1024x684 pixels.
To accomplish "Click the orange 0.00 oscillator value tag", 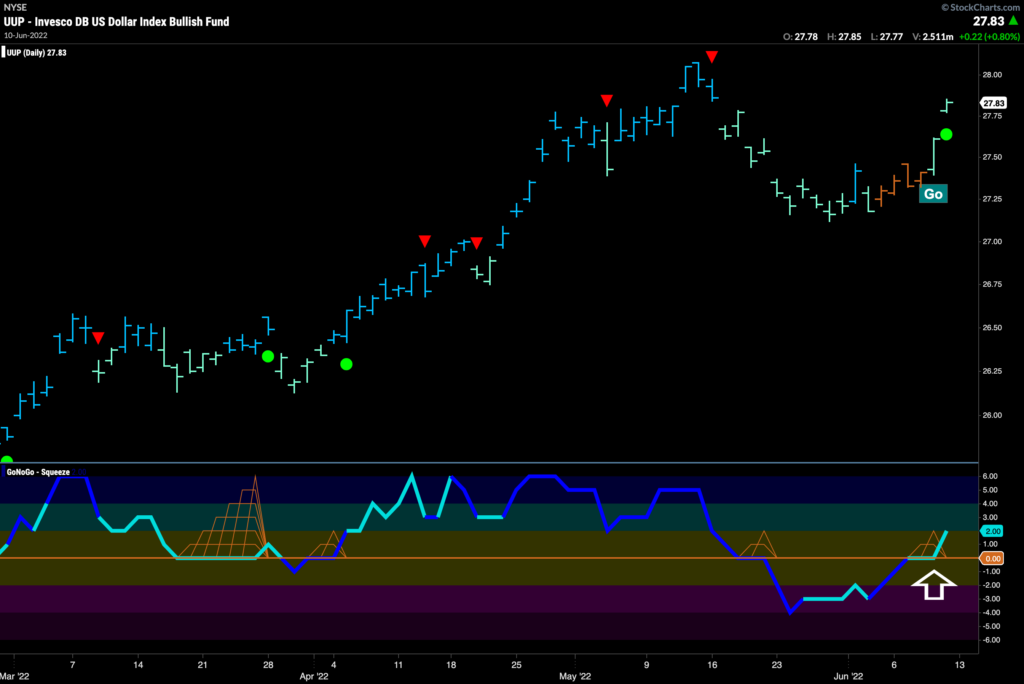I will click(x=992, y=559).
